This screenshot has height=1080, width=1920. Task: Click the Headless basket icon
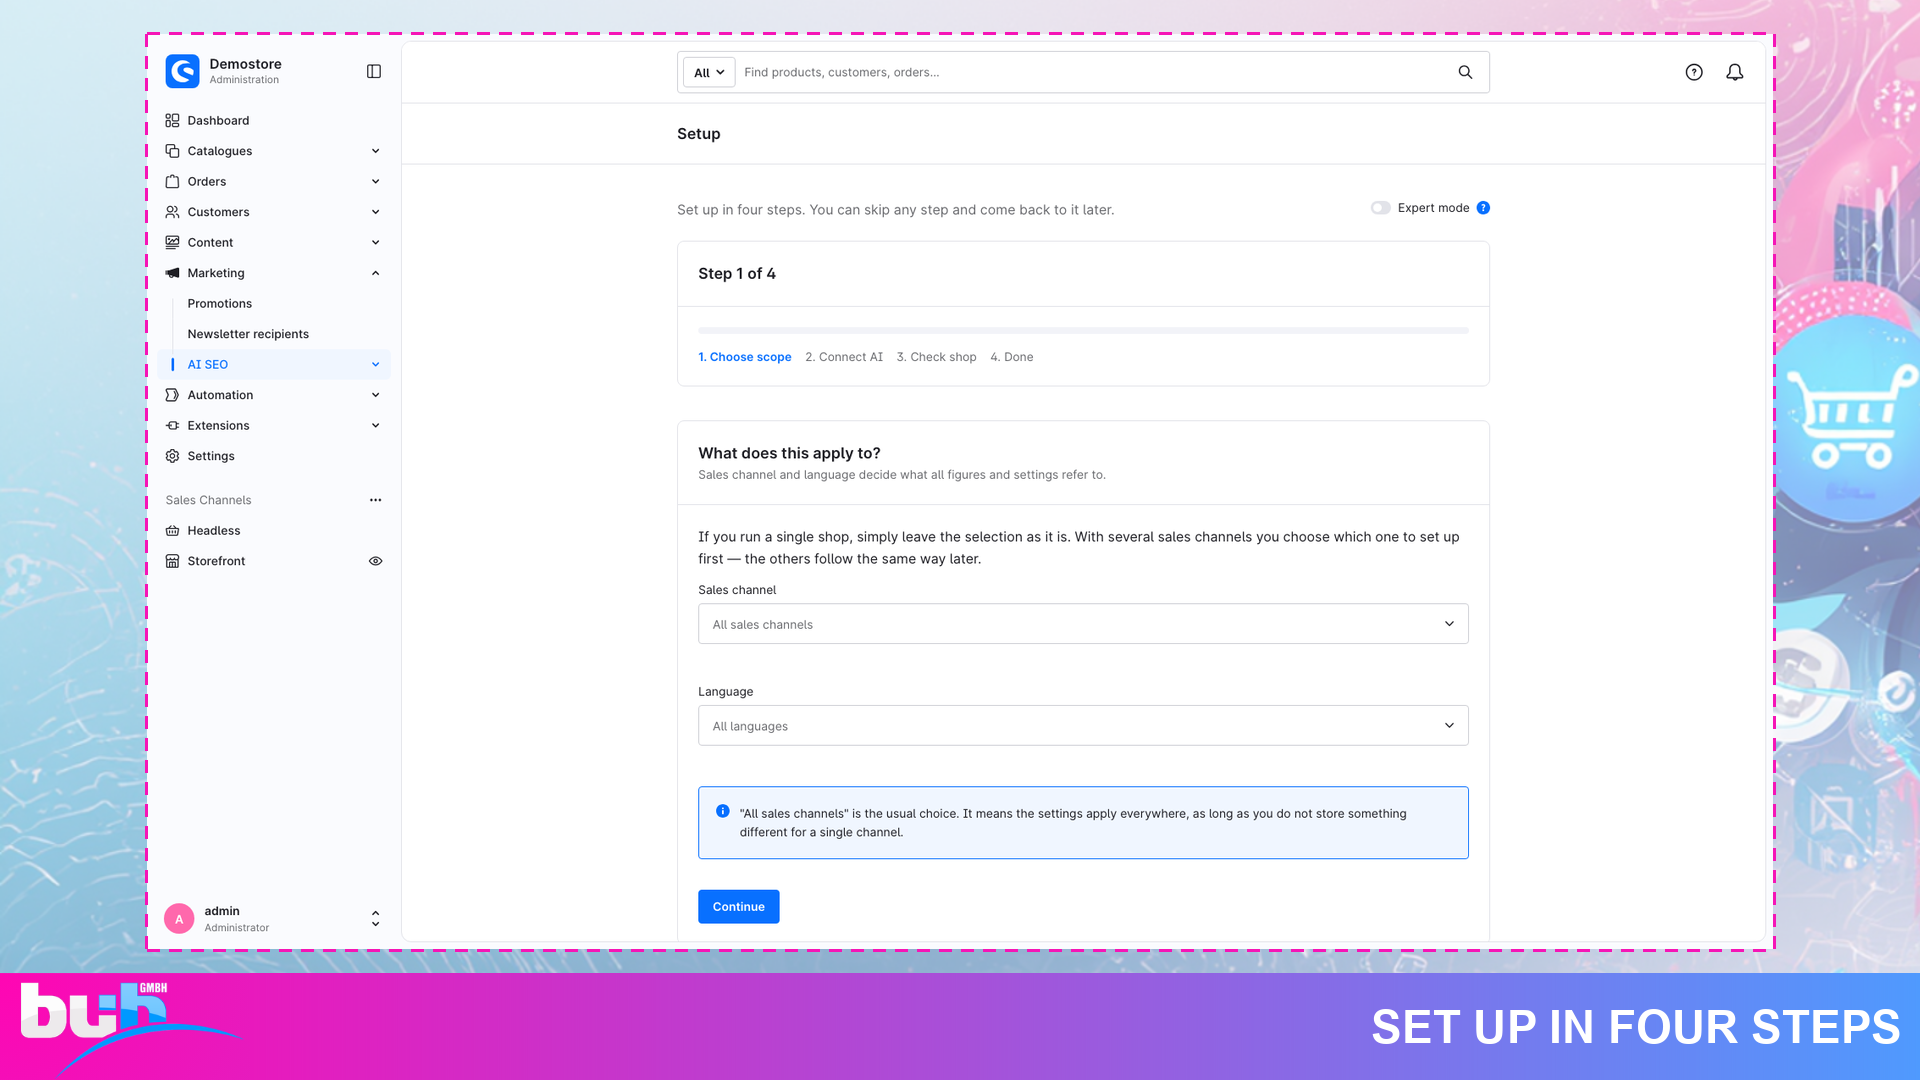tap(172, 531)
